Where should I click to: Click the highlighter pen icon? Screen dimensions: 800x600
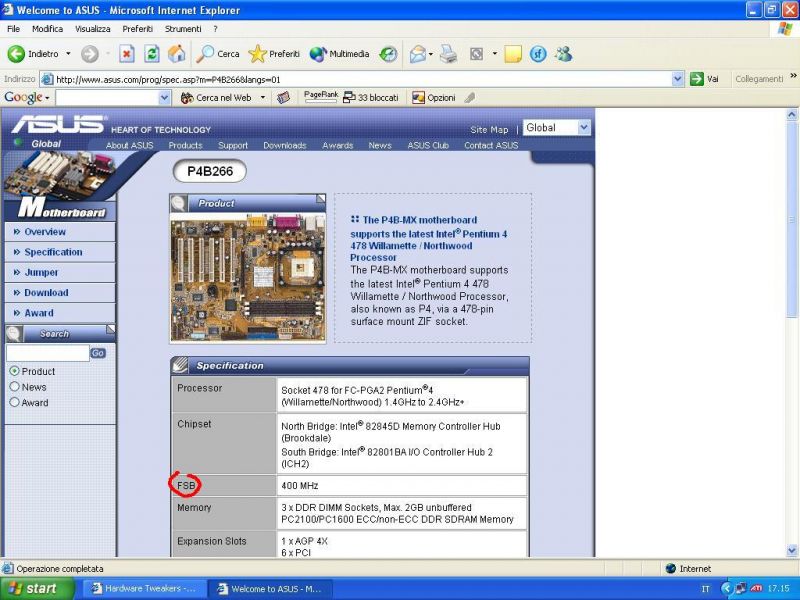[470, 97]
